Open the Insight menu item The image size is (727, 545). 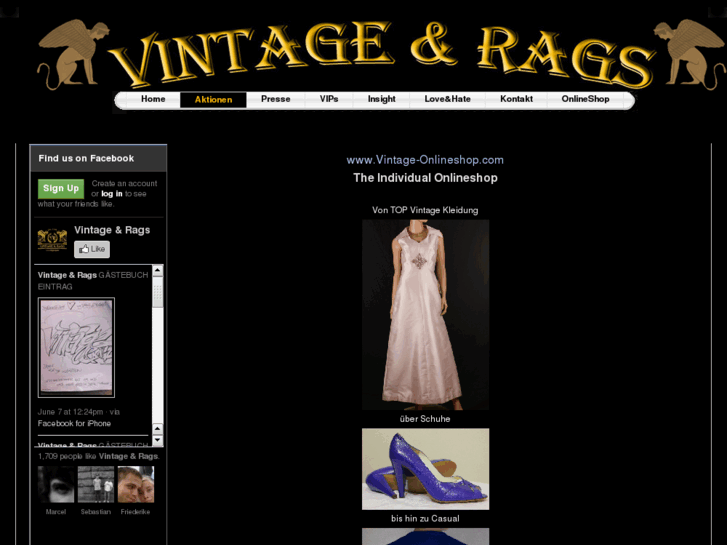tap(382, 99)
